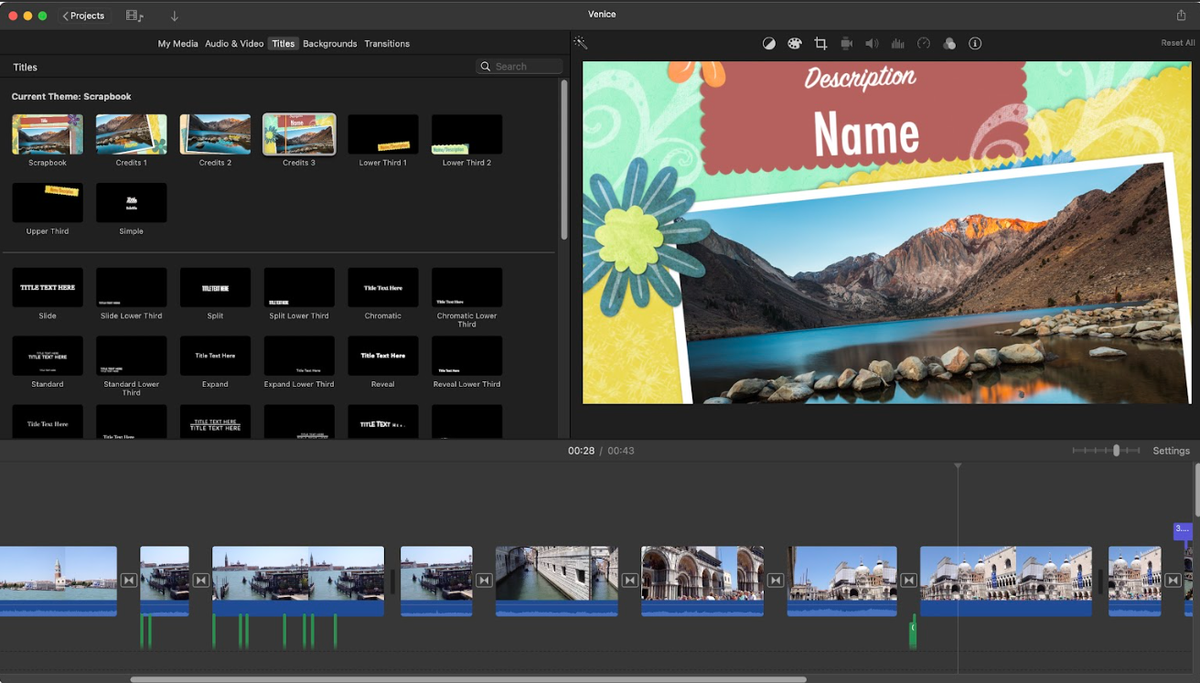Click transition icon after first timeline clip
The image size is (1200, 683).
click(128, 580)
